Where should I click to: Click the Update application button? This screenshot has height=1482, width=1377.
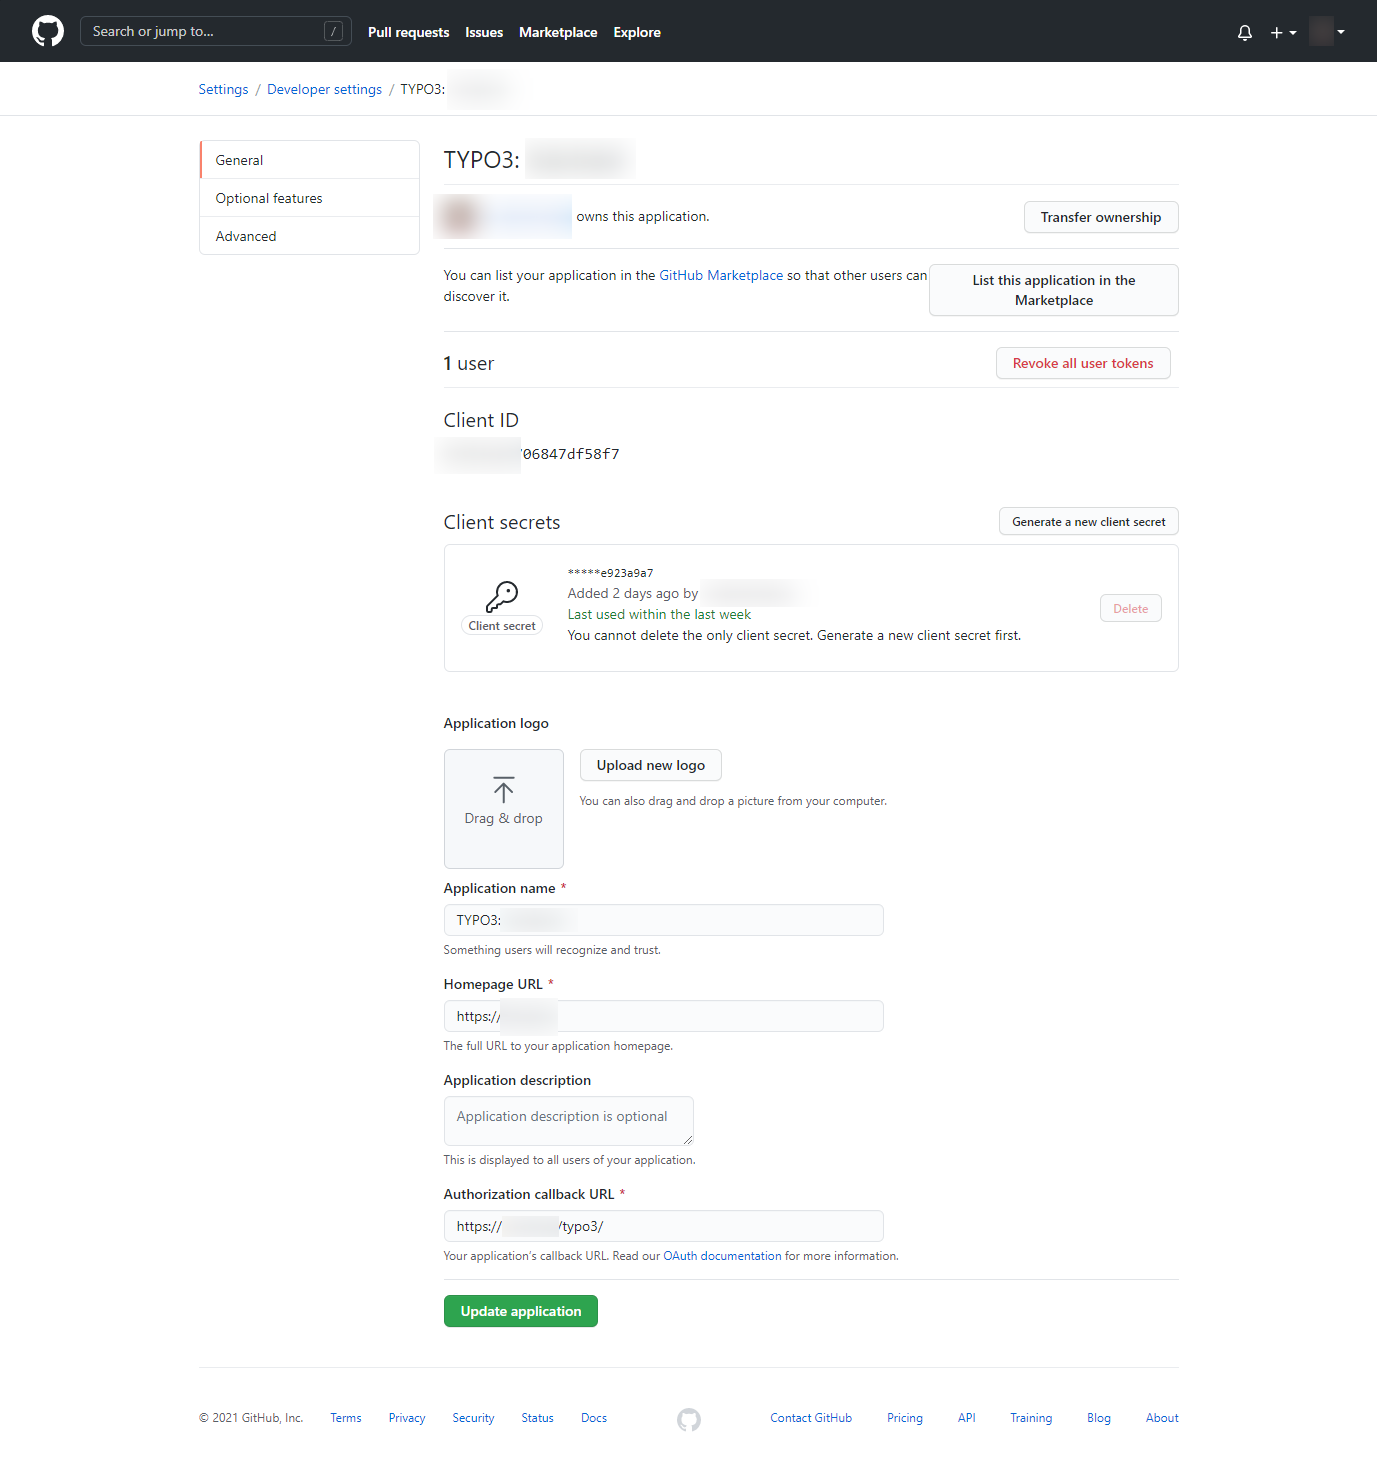click(521, 1311)
